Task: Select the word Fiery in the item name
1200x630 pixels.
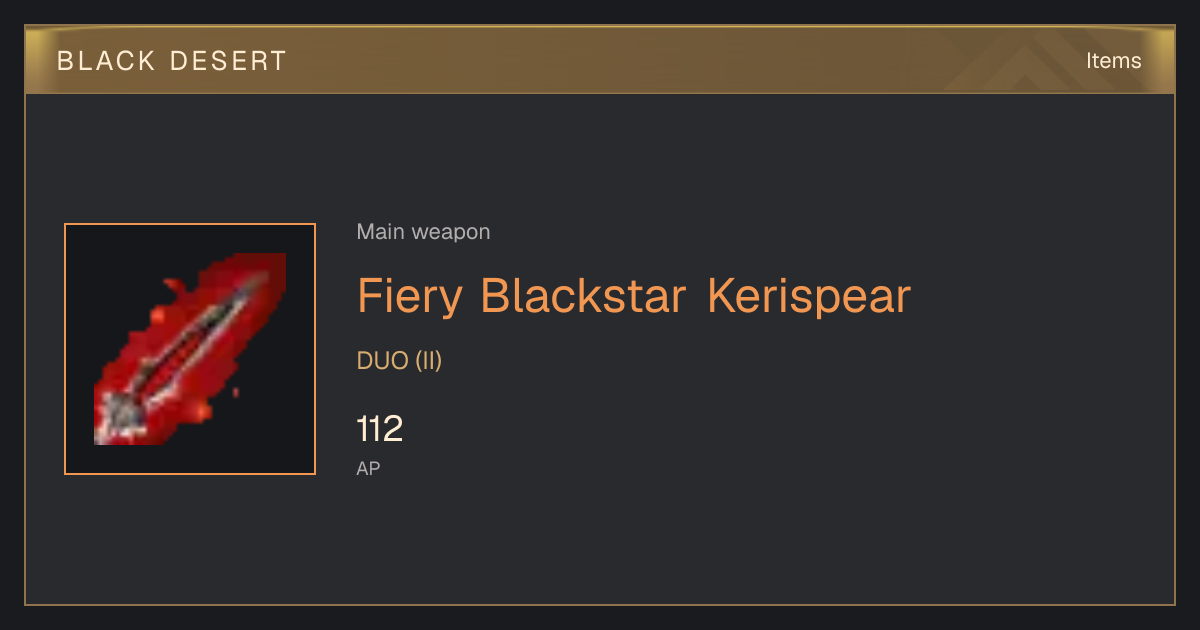Action: (x=410, y=296)
